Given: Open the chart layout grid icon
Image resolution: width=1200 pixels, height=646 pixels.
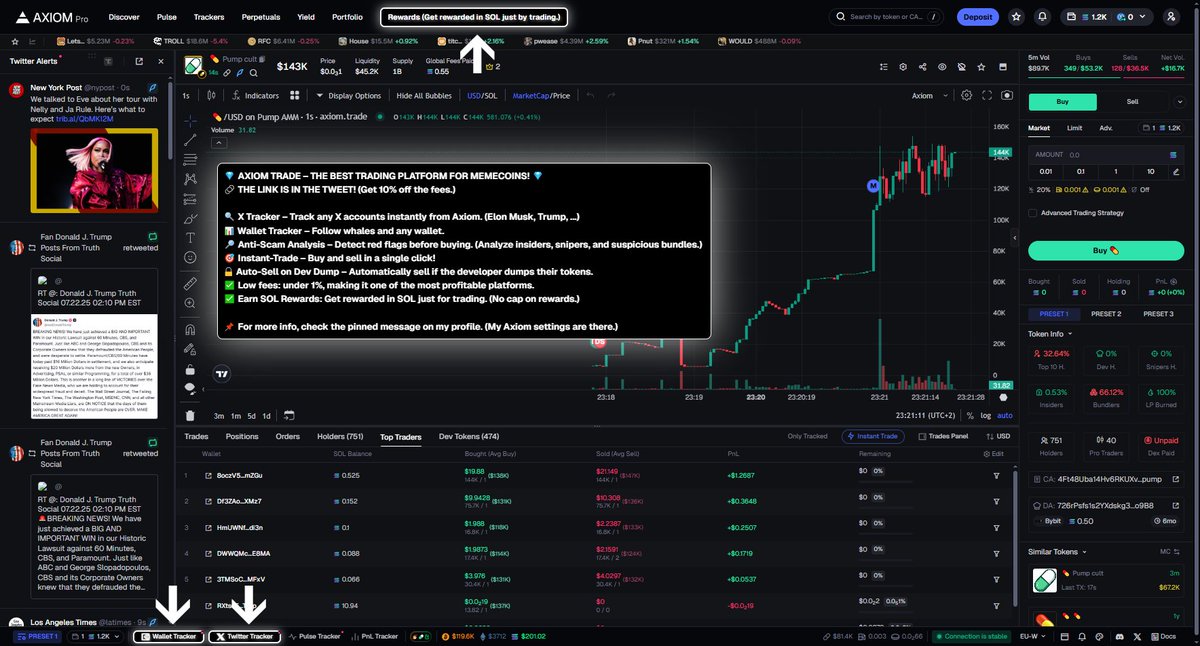Looking at the screenshot, I should point(295,96).
